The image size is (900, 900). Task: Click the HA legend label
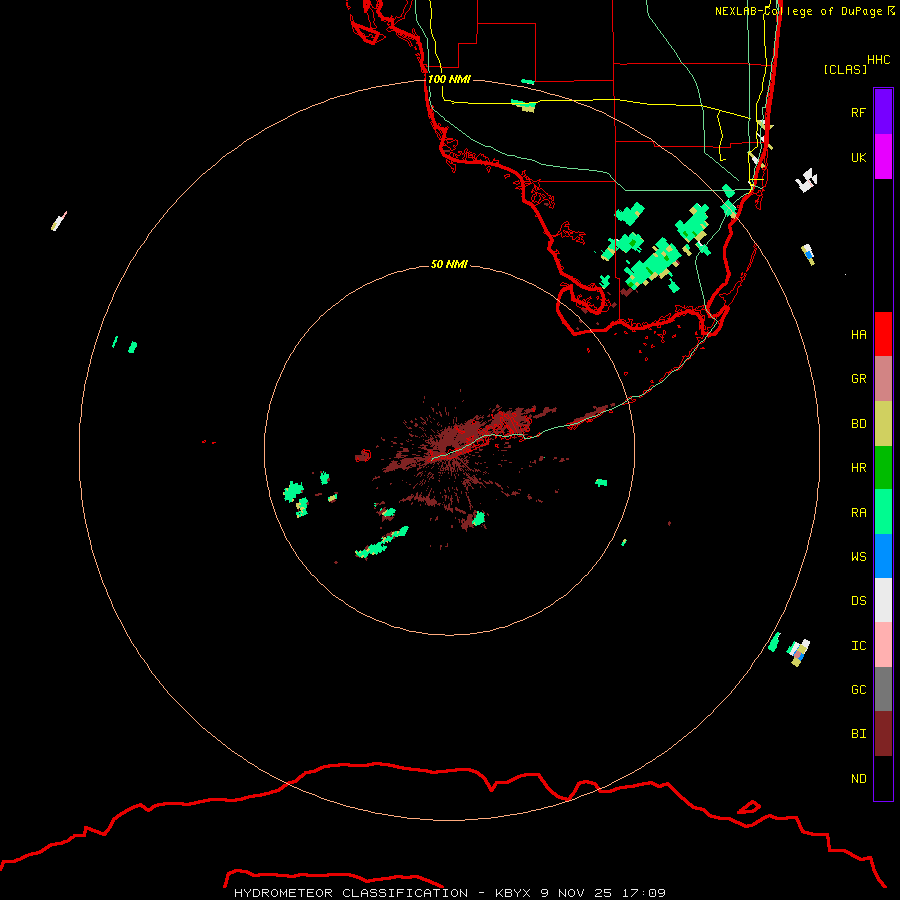(x=858, y=334)
